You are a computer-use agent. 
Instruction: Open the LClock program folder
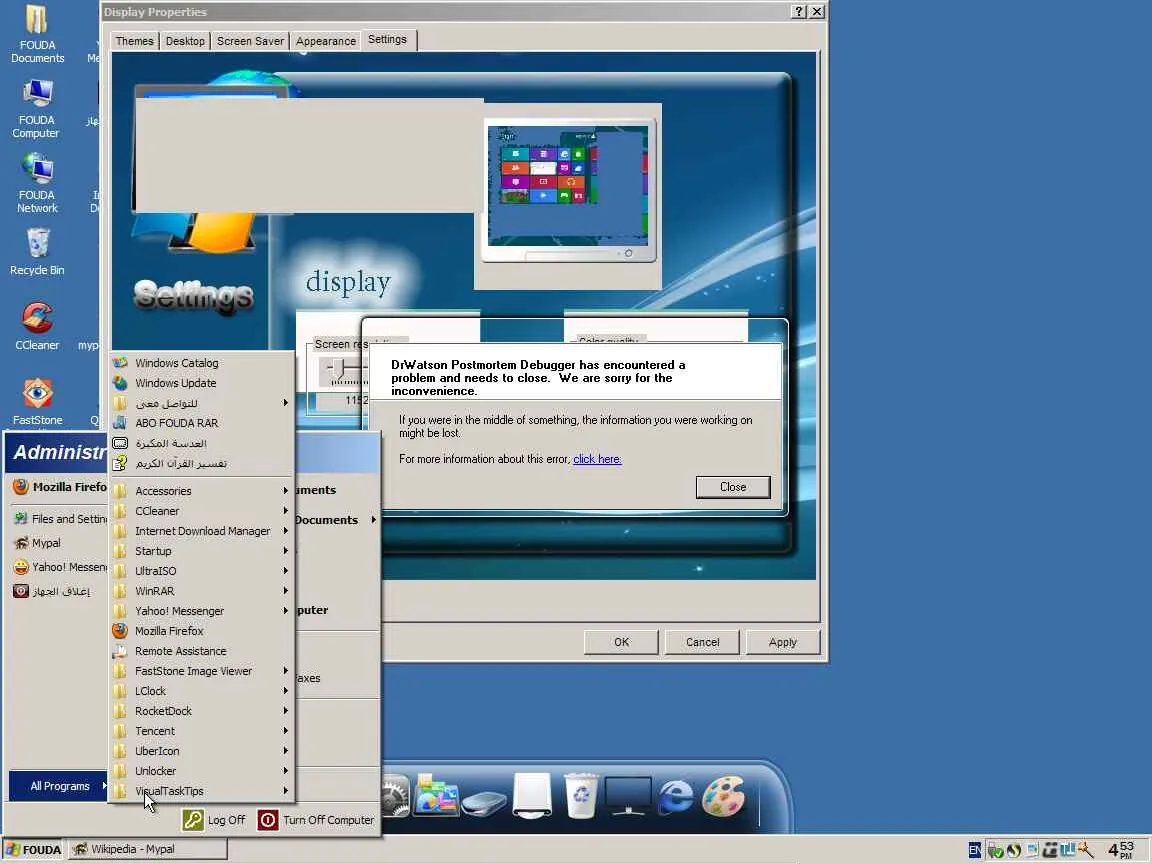pos(202,691)
